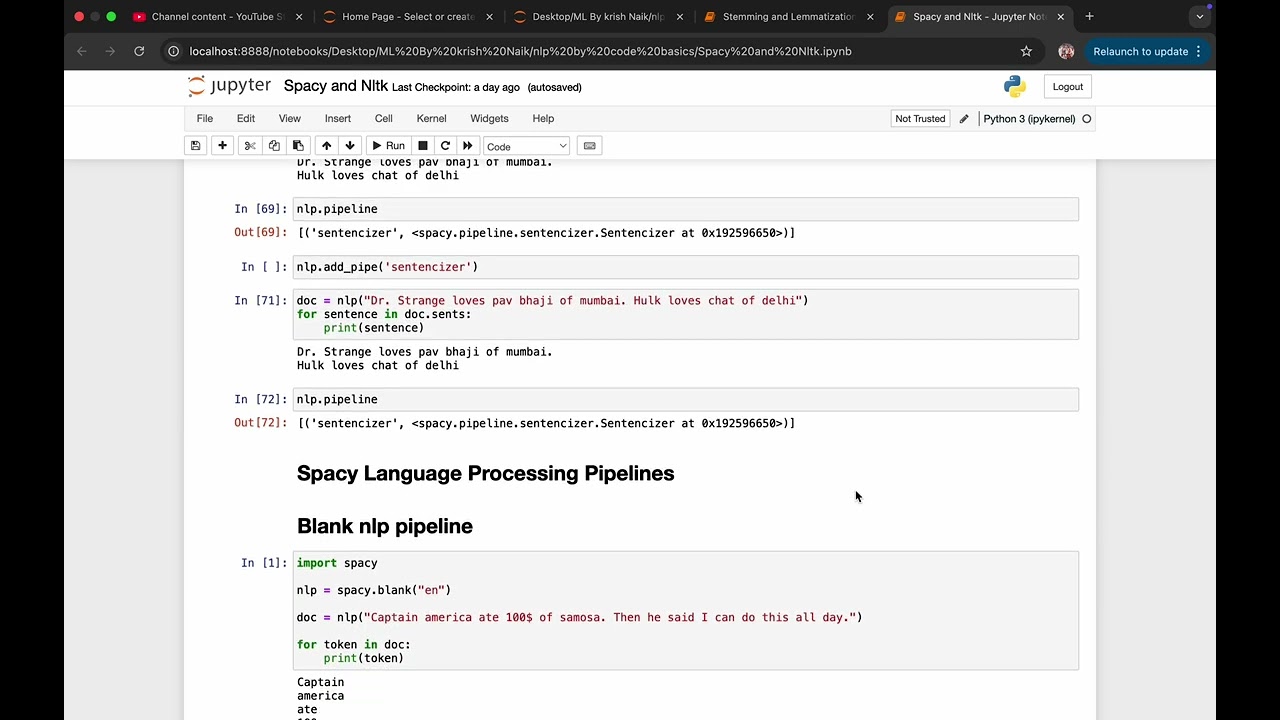Click the Blank nlp pipeline heading
Viewport: 1280px width, 720px height.
(384, 526)
